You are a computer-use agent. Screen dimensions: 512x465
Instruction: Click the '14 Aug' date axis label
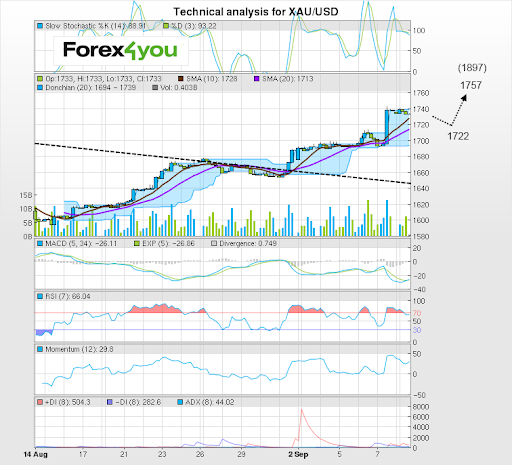(x=36, y=454)
